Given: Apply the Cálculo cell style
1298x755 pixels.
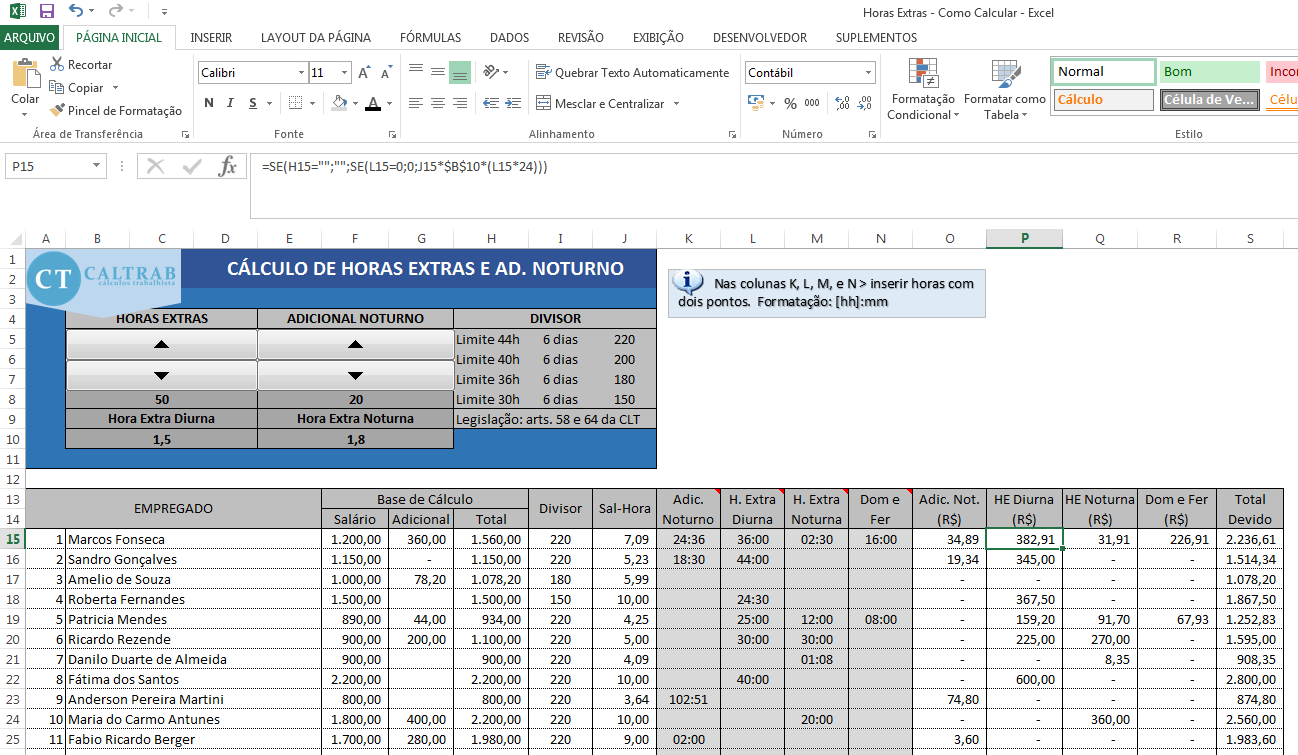Looking at the screenshot, I should click(1103, 100).
